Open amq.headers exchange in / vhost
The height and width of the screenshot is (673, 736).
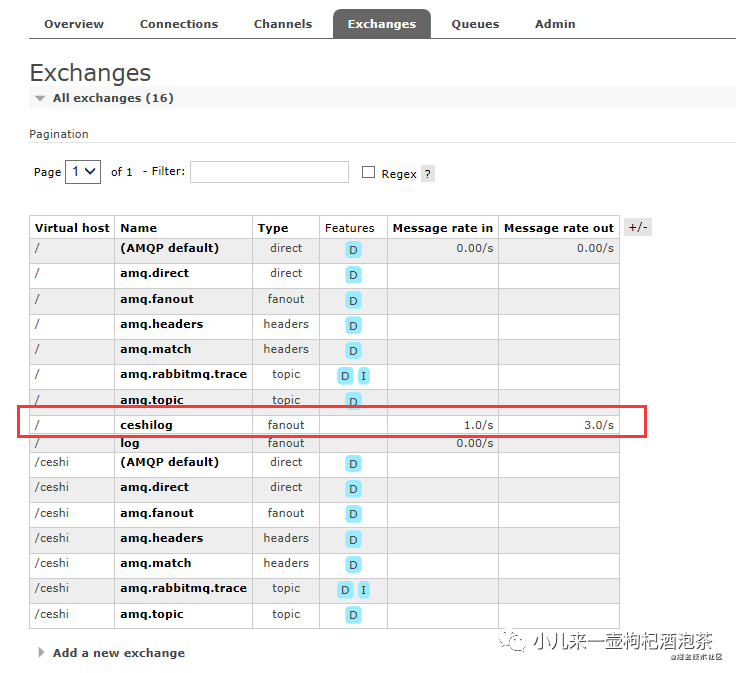point(161,324)
